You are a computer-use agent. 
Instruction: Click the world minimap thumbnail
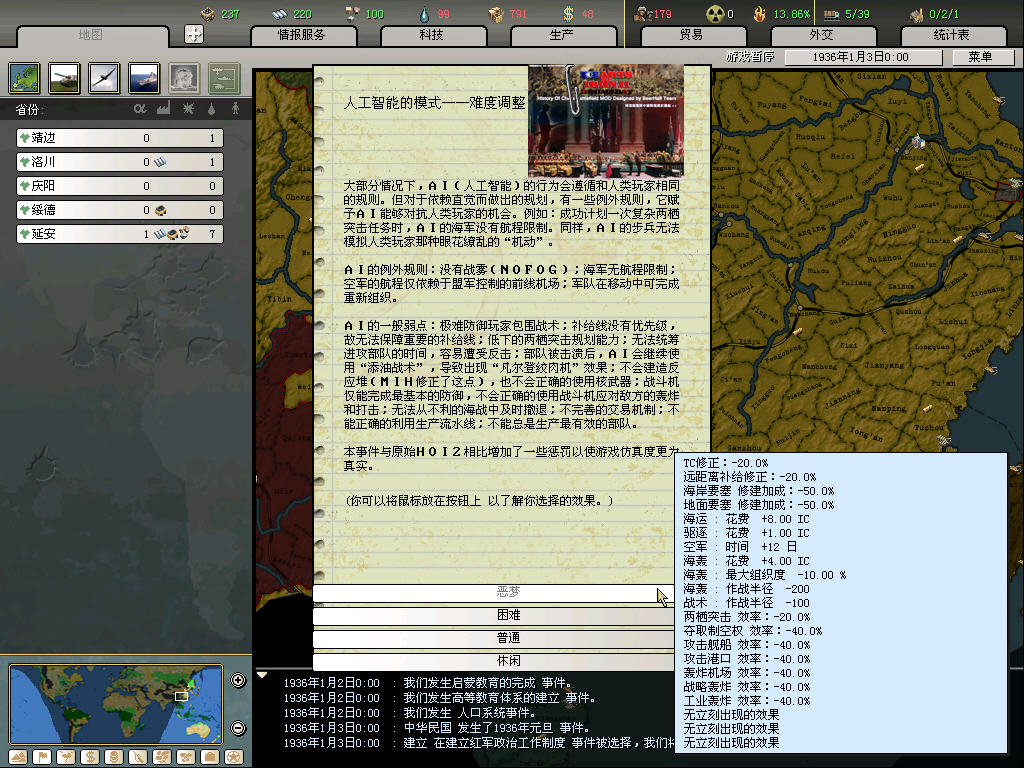[x=116, y=704]
